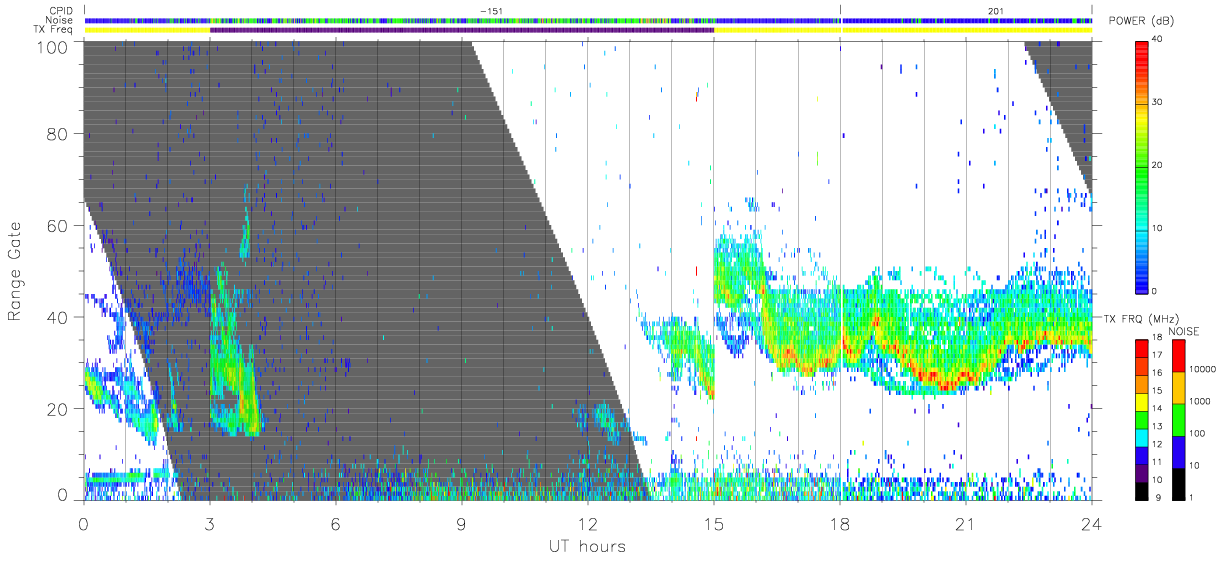
Task: Click the purple segment of TX Freq strip
Action: pyautogui.click(x=462, y=30)
